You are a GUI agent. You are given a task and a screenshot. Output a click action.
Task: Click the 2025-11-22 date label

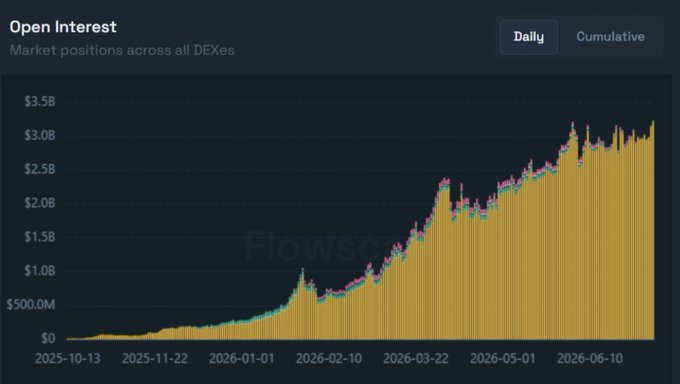(x=155, y=359)
